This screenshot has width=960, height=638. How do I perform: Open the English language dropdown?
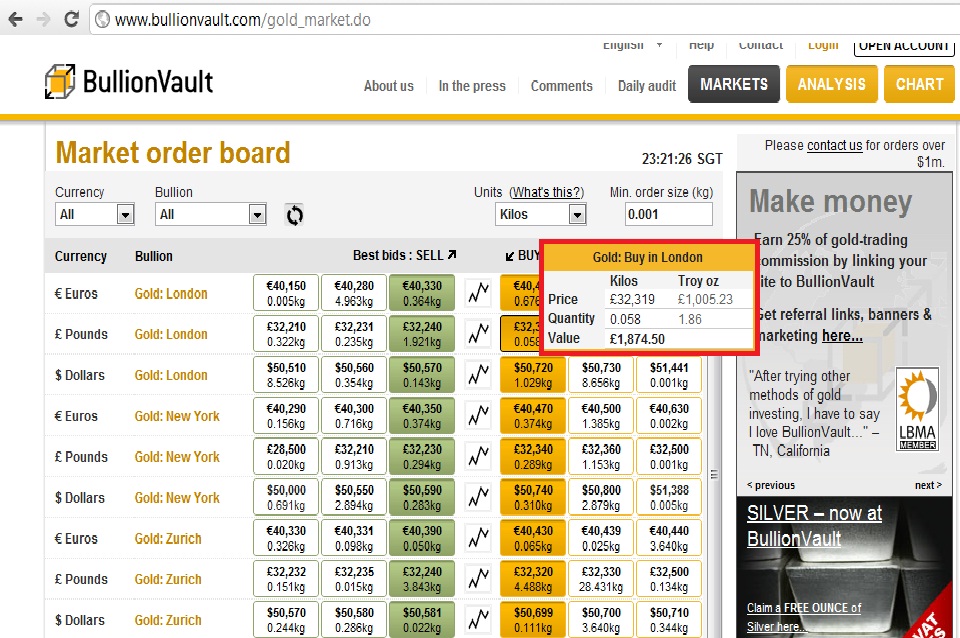[x=632, y=45]
